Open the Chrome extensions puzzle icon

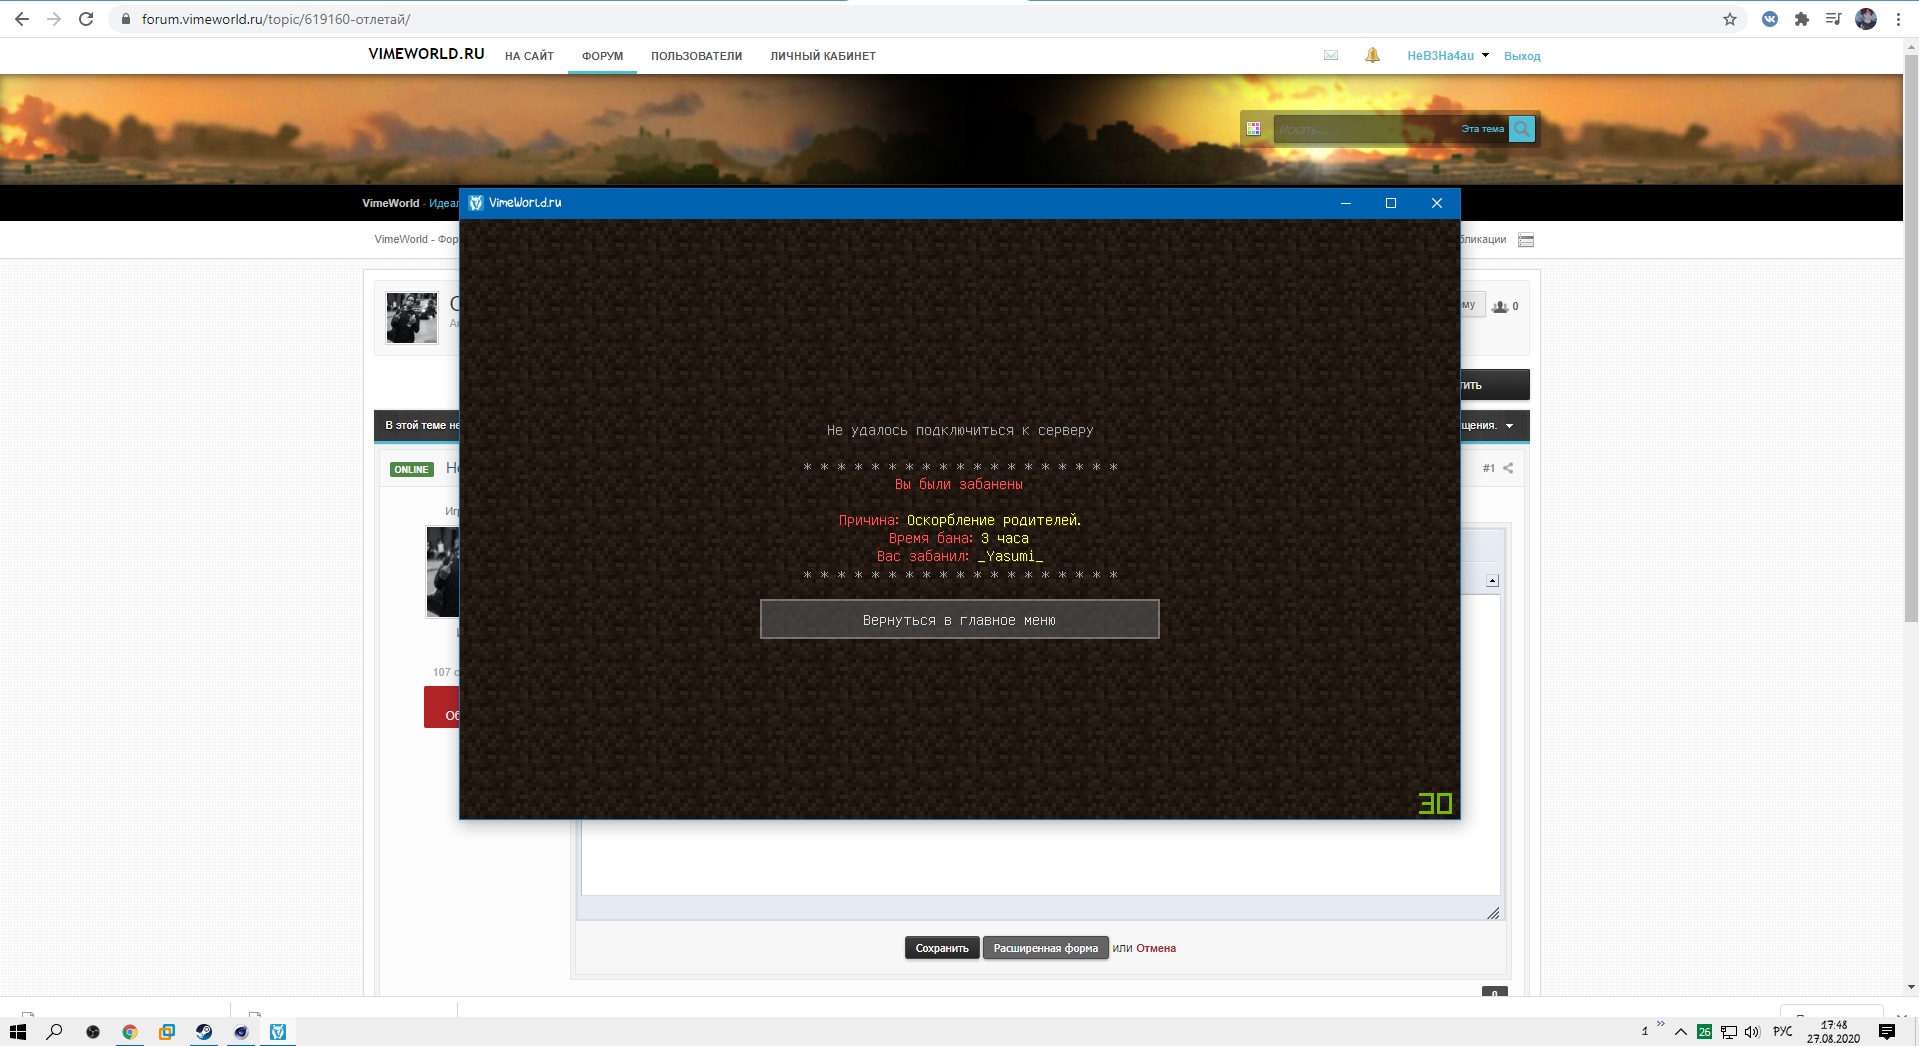point(1802,19)
